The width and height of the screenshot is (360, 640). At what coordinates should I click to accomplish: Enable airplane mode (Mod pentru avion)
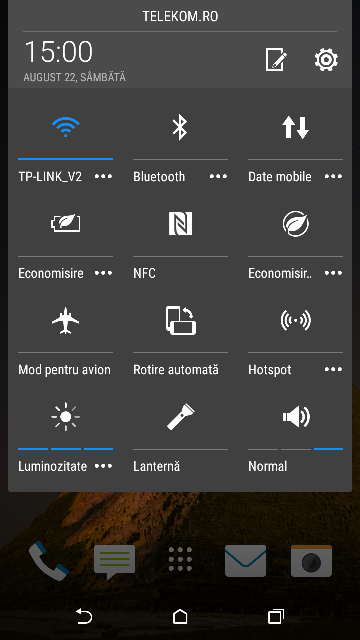65,320
